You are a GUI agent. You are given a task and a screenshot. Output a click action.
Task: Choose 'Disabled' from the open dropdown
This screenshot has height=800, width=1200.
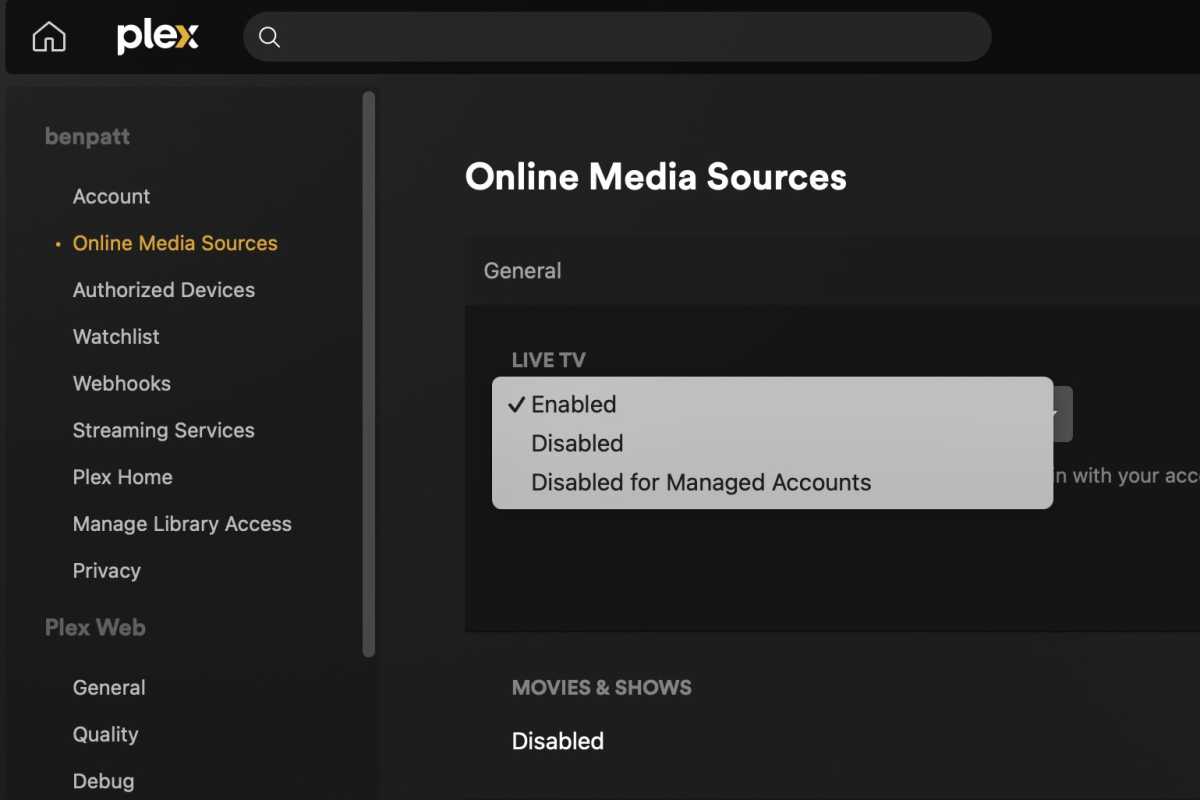tap(577, 443)
